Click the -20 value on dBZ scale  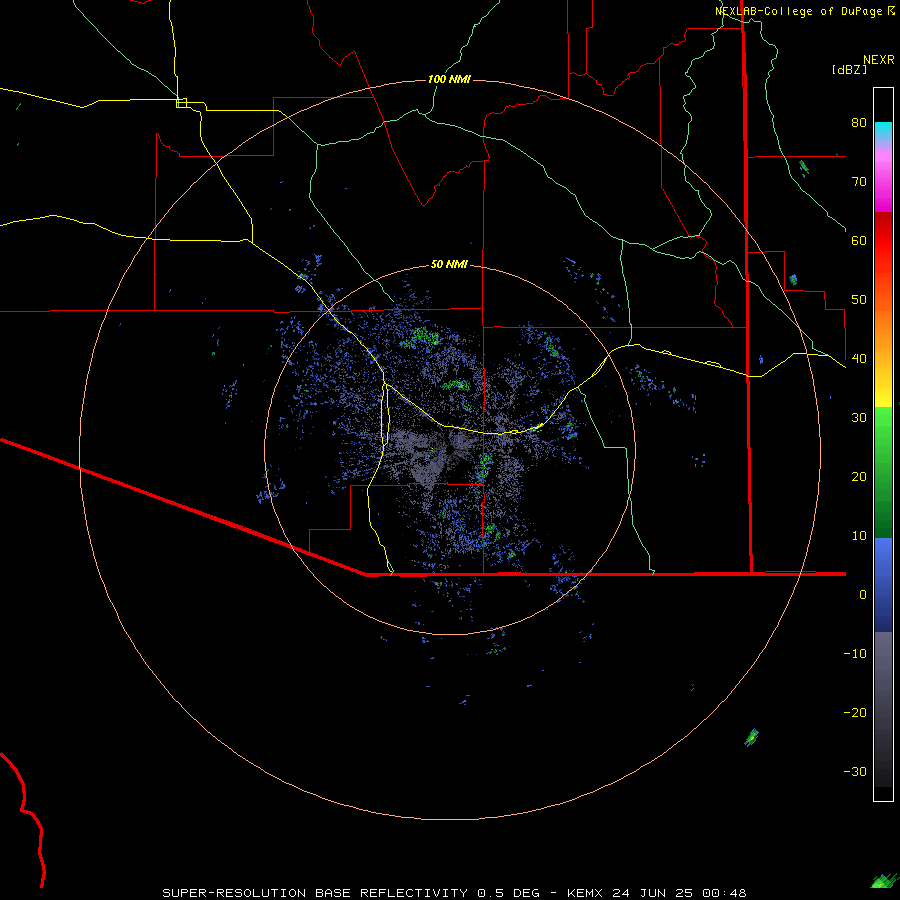click(855, 713)
